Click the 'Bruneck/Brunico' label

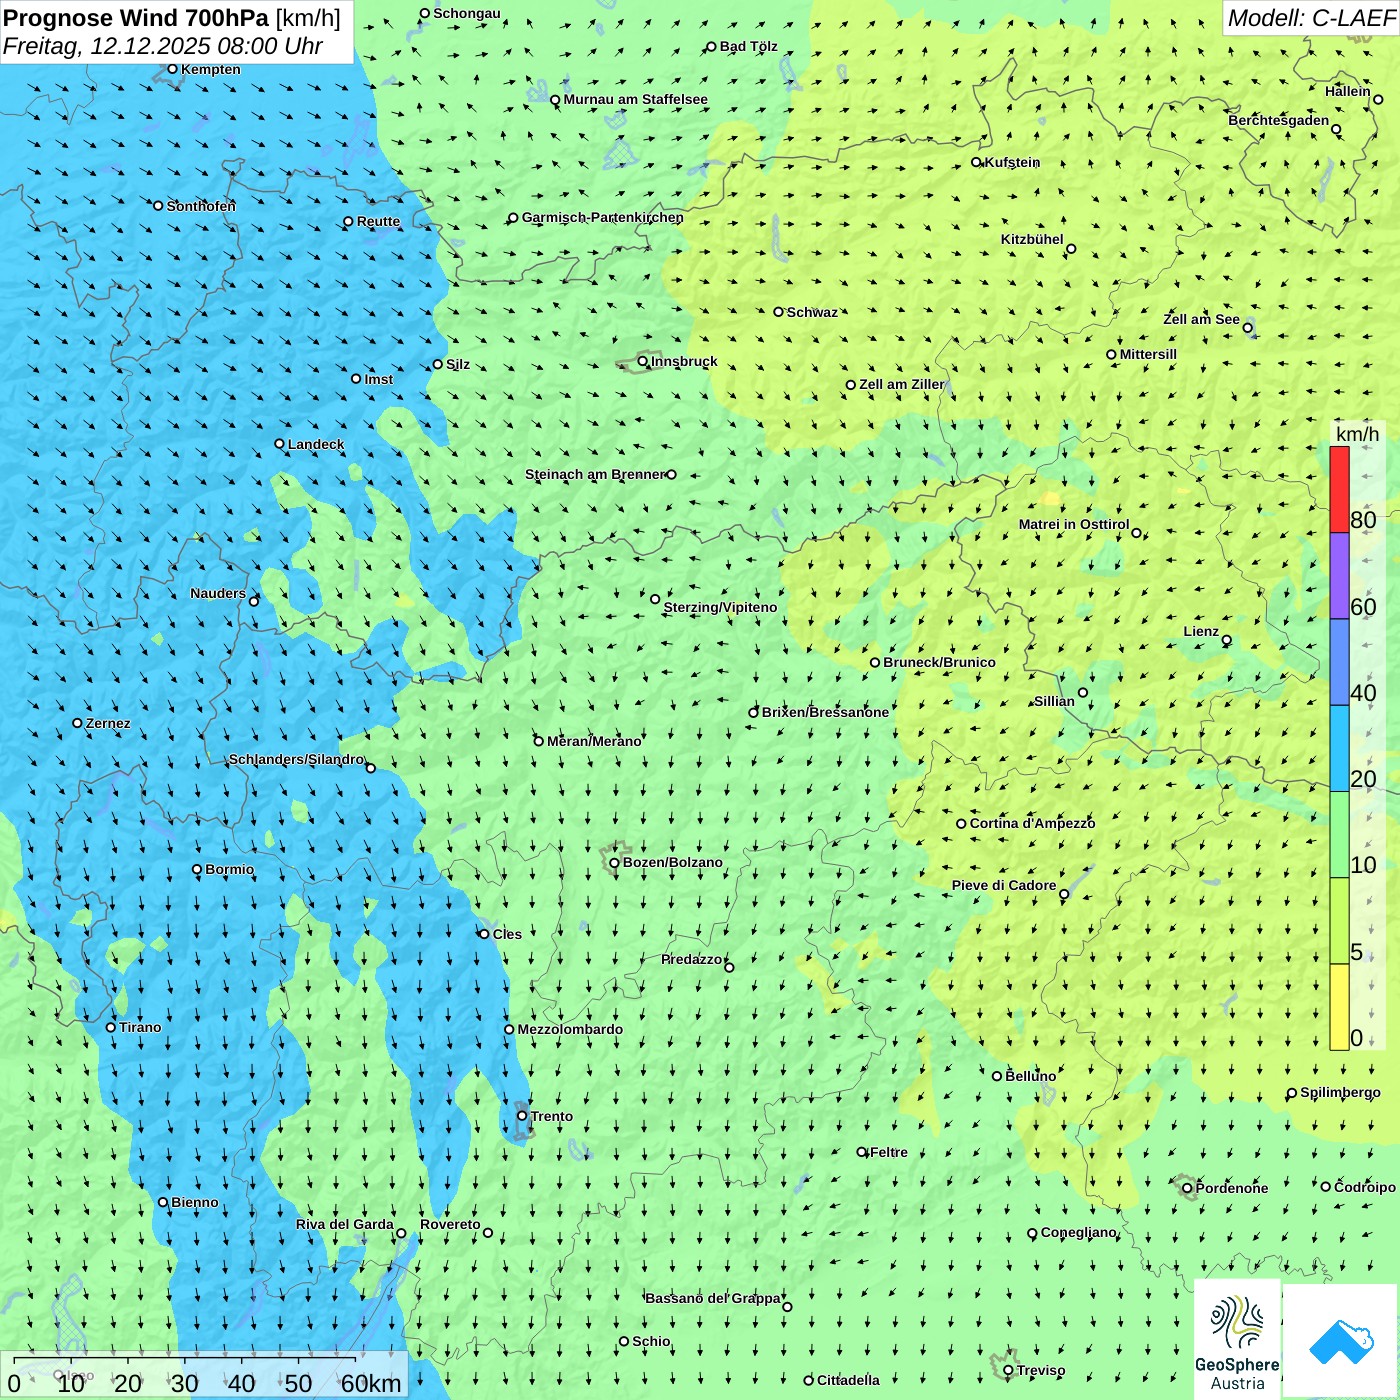point(939,662)
